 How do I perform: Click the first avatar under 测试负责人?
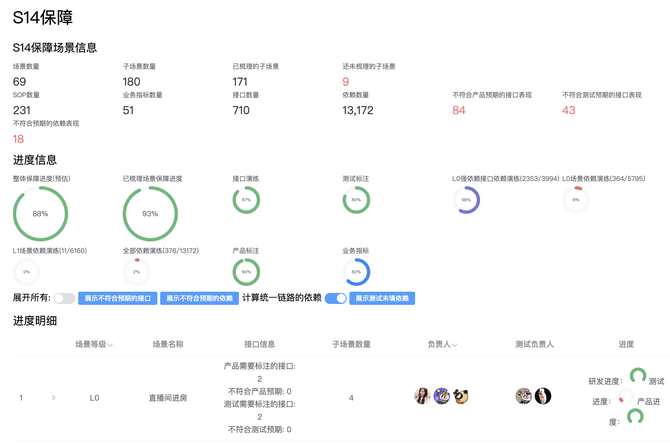[523, 396]
